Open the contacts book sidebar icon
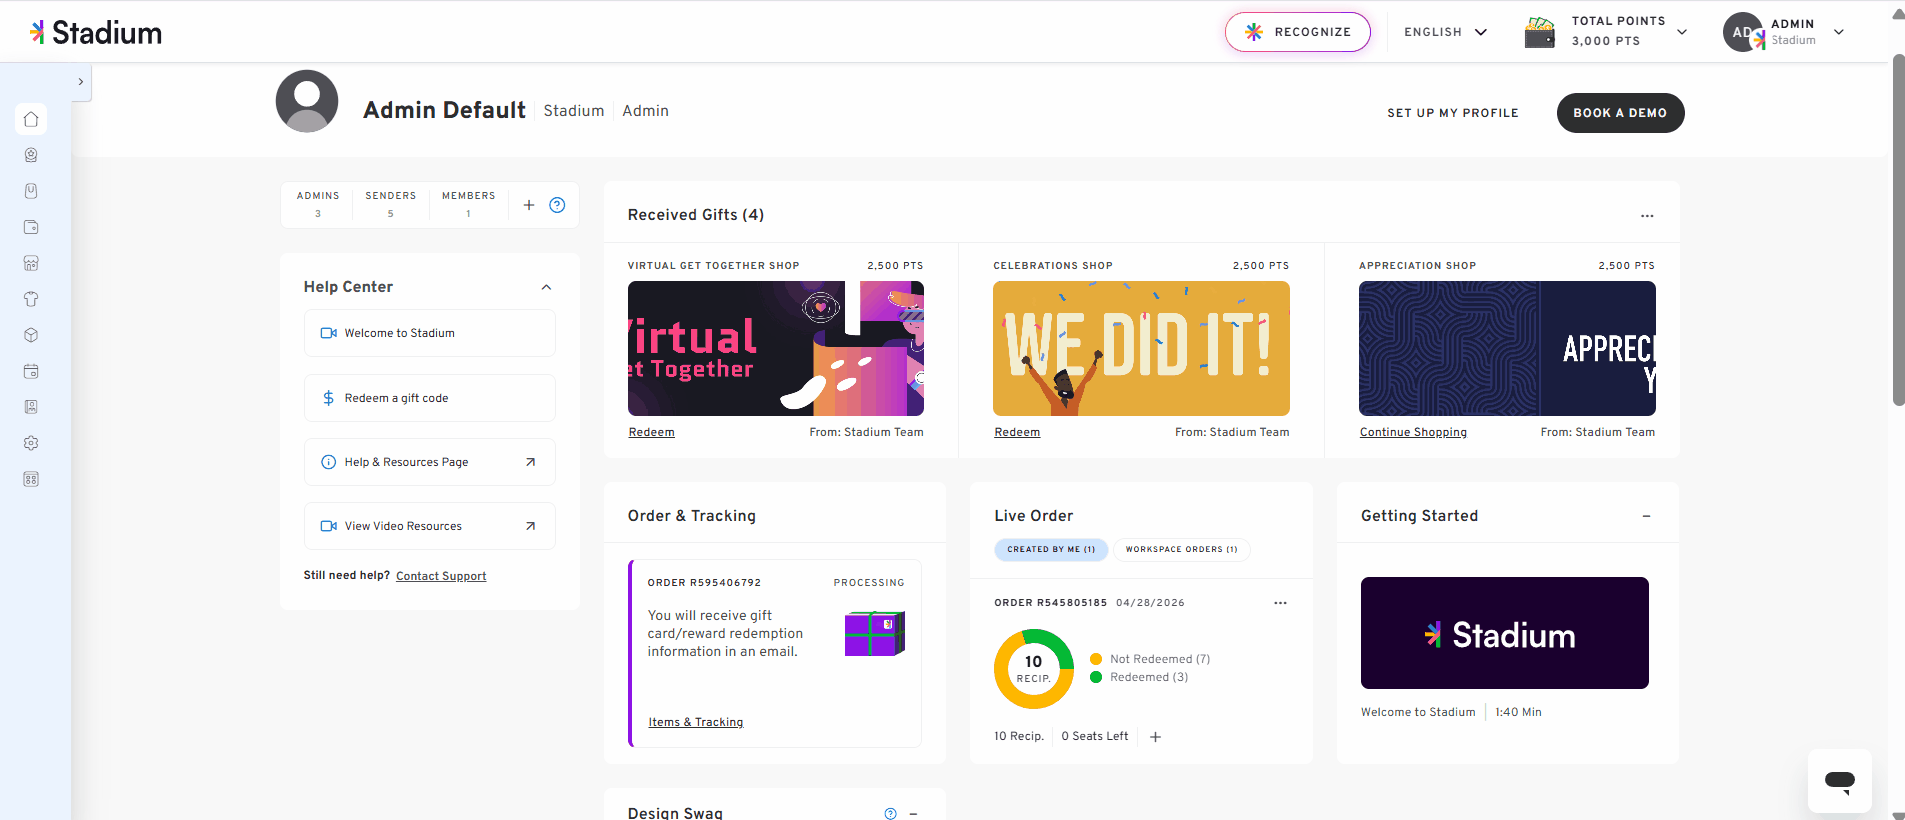Image resolution: width=1905 pixels, height=820 pixels. tap(31, 407)
